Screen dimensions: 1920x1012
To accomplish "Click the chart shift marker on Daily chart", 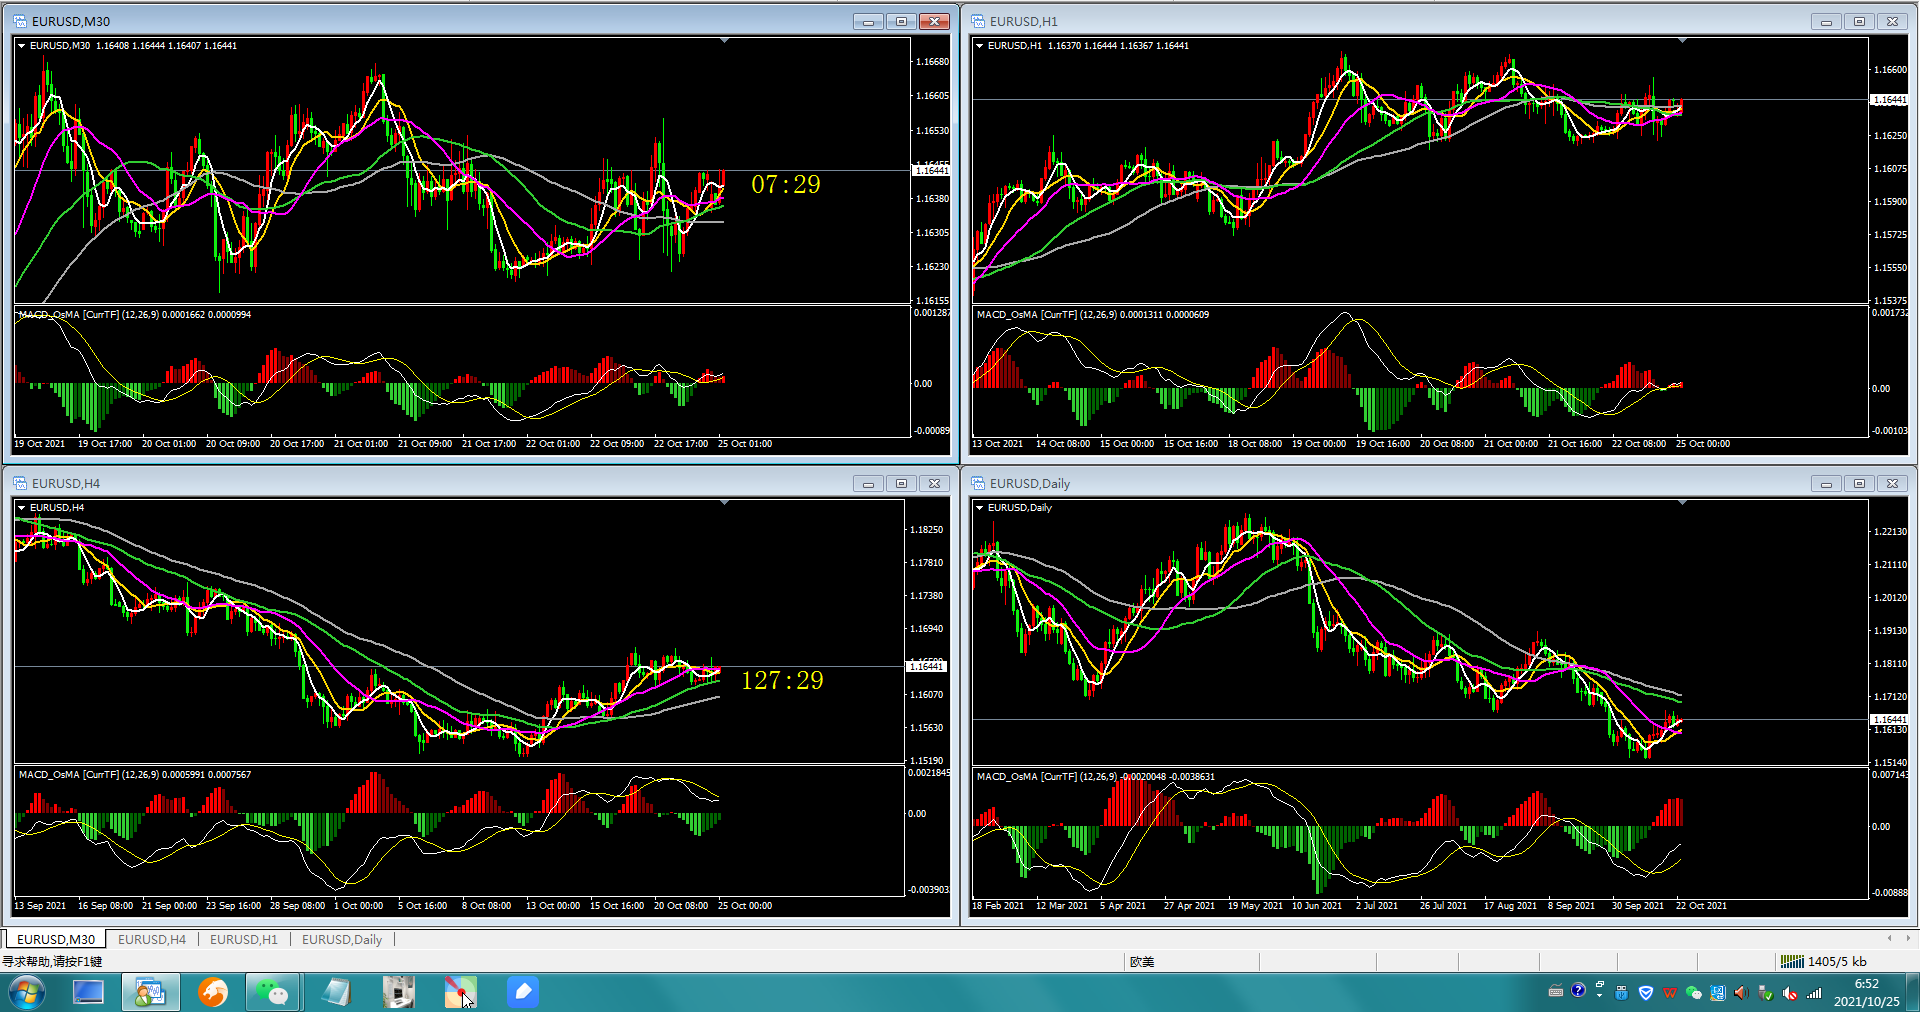I will 1682,503.
